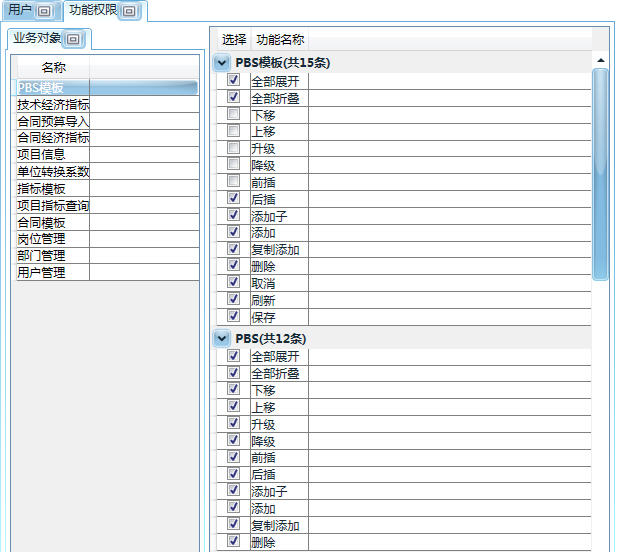Image resolution: width=619 pixels, height=552 pixels.
Task: Check 降级 in PBS模板 group
Action: [x=233, y=164]
